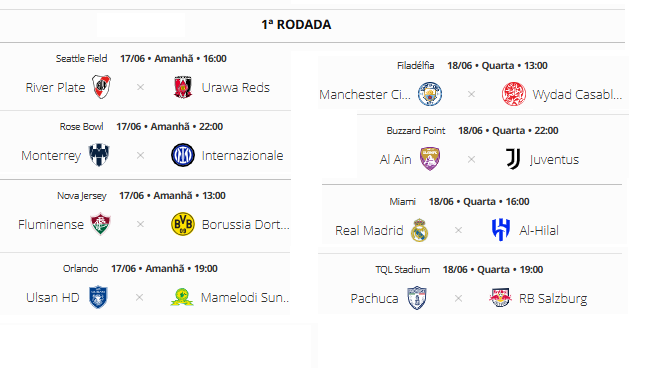Click the BVB Borussia Dortmund logo
661x368 pixels.
pyautogui.click(x=183, y=224)
